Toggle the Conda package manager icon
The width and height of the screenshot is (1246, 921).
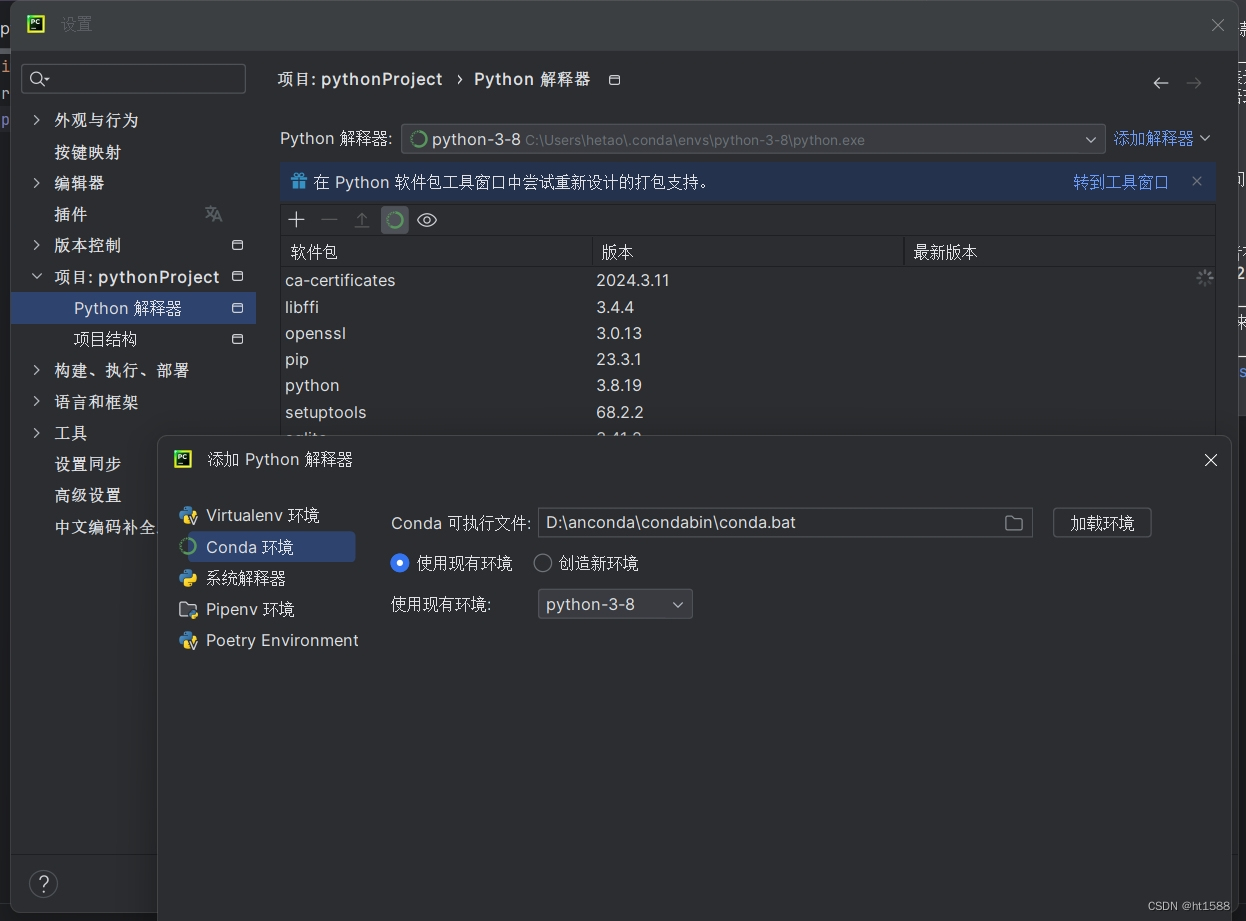[395, 220]
